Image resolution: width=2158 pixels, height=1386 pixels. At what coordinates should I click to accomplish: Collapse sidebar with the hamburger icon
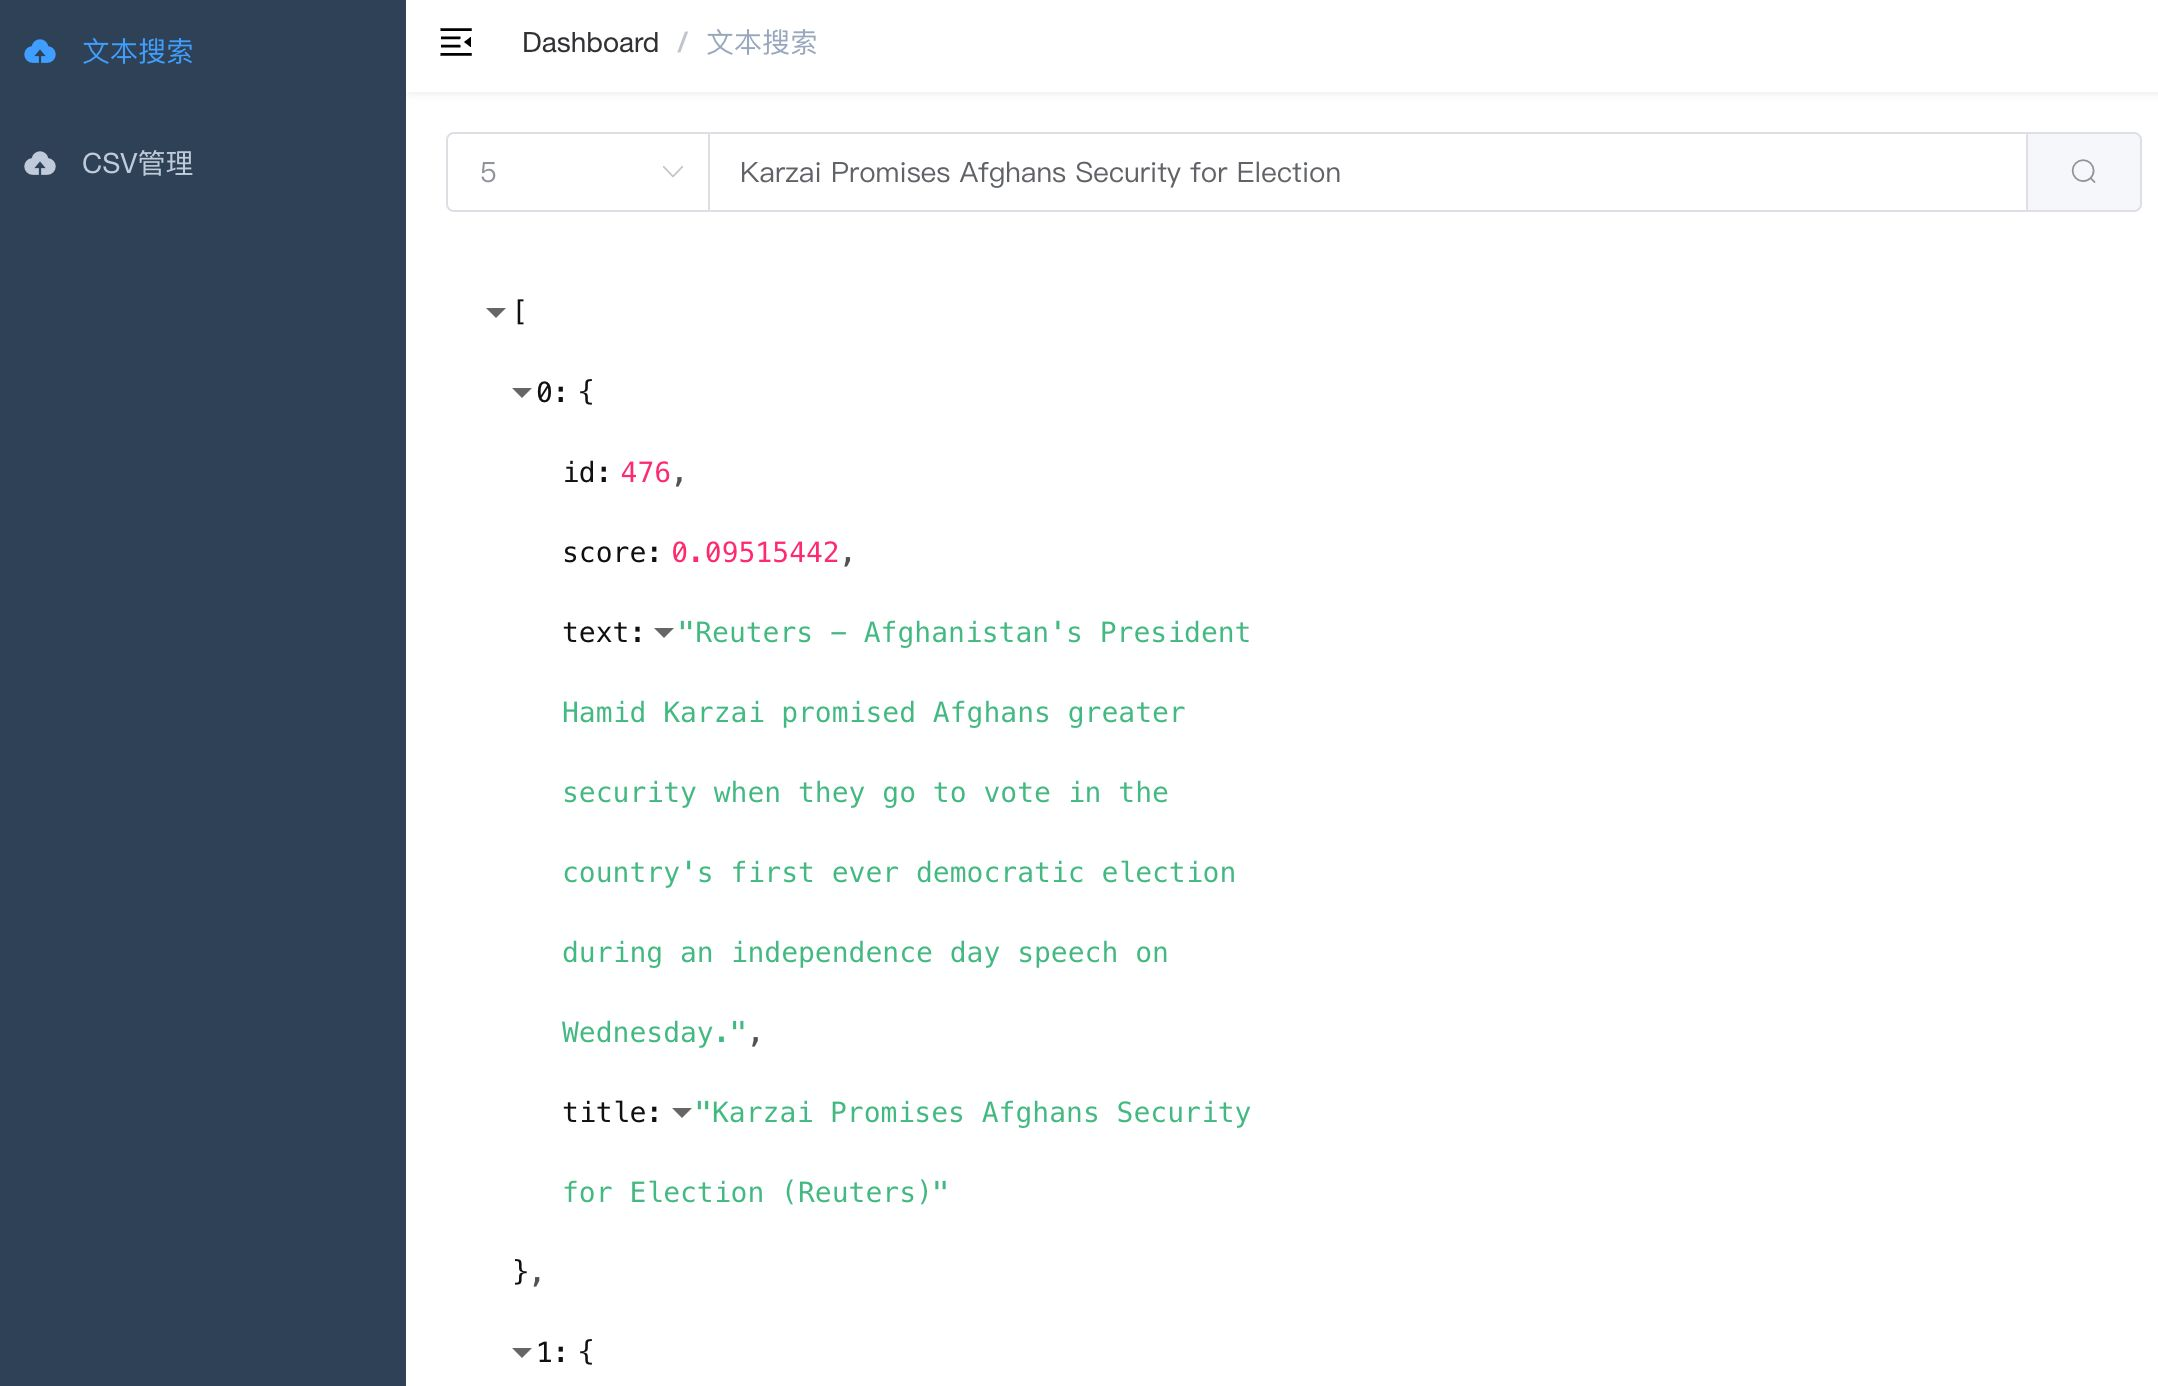click(x=456, y=42)
